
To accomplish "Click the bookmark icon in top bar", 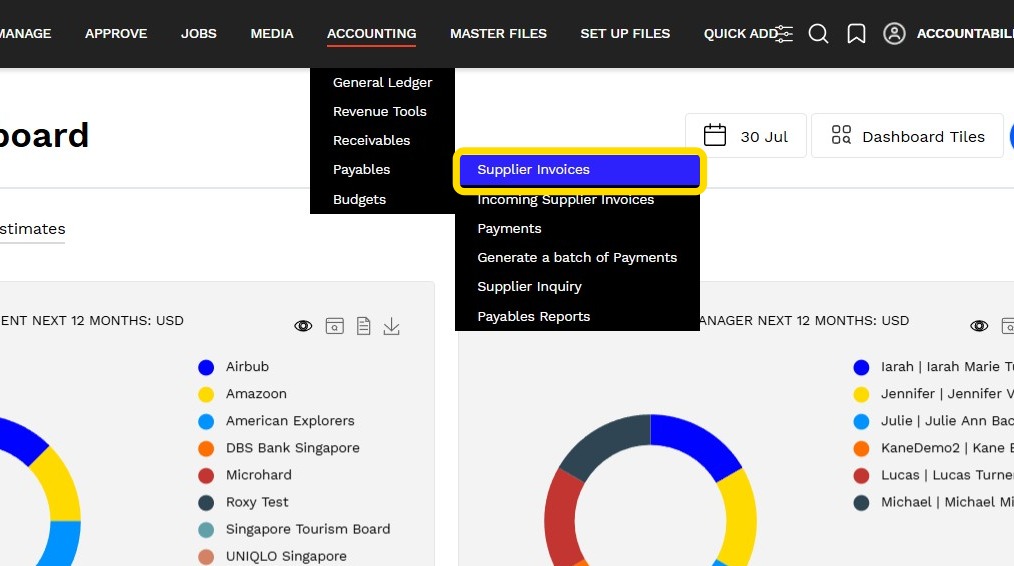I will click(x=856, y=34).
